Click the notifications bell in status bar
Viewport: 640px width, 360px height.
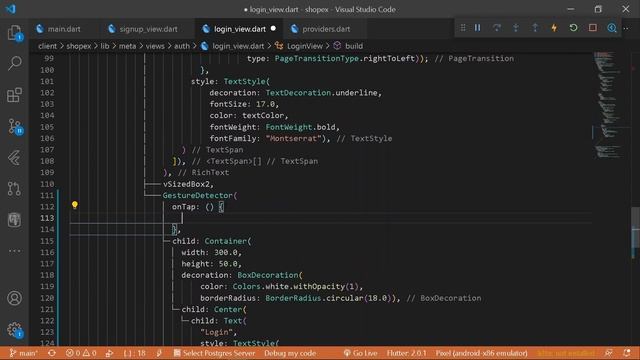628,353
